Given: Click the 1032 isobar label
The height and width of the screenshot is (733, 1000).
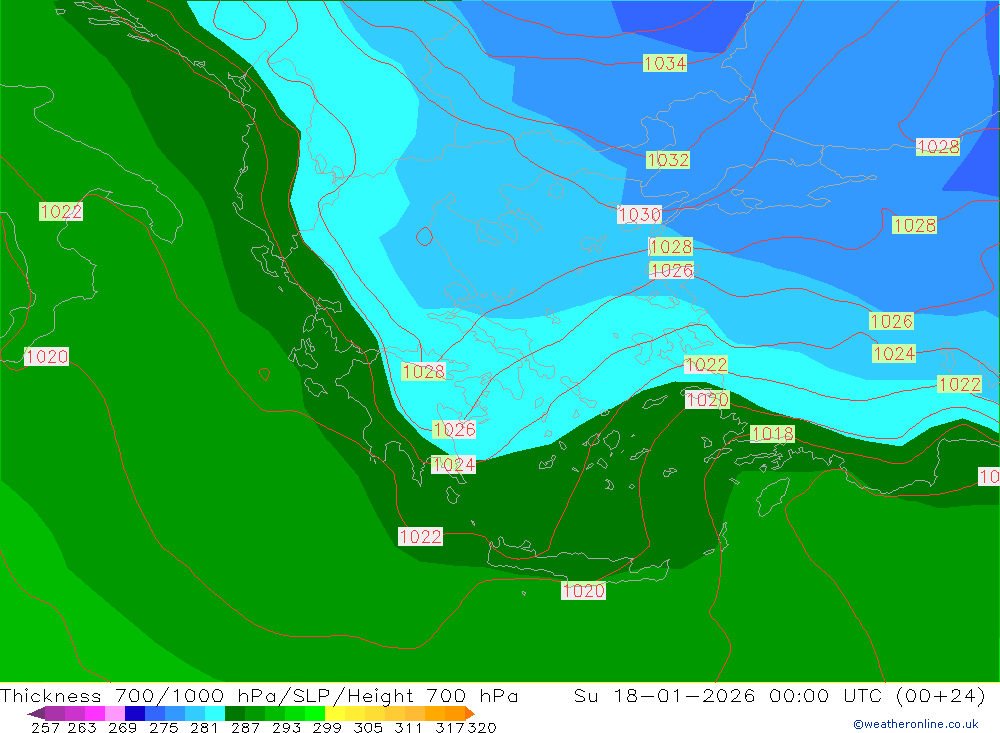Looking at the screenshot, I should [x=668, y=159].
